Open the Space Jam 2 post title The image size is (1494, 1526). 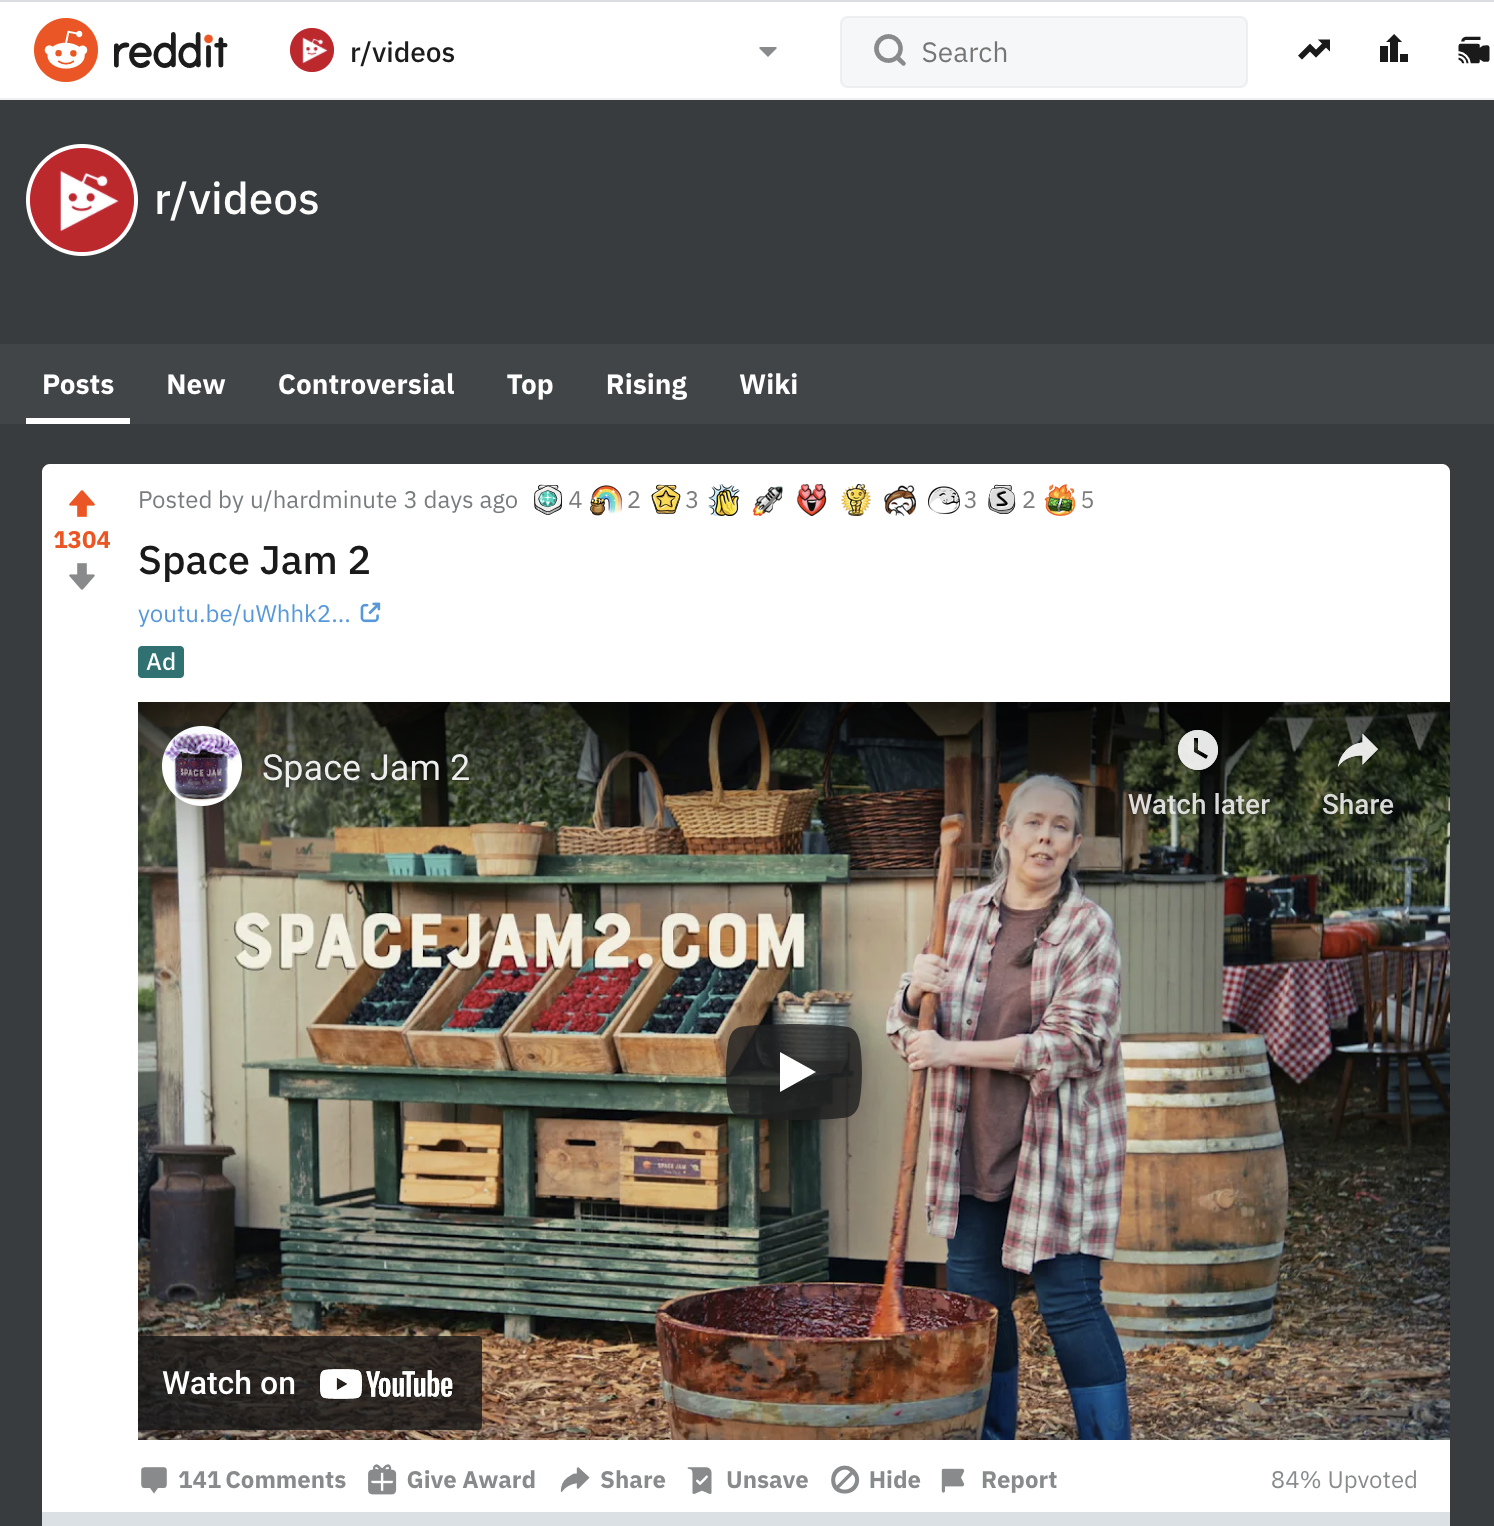pyautogui.click(x=254, y=561)
